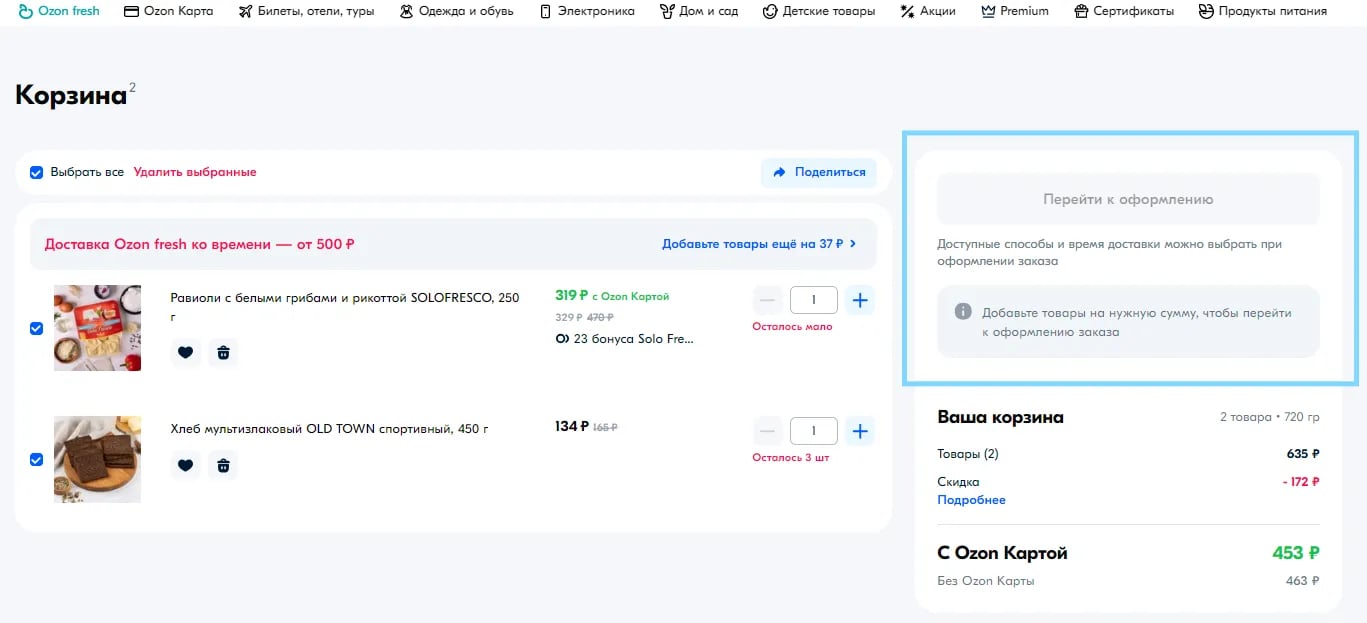The image size is (1367, 623).
Task: Click Доставка Ozon fresh ко времени banner text
Action: pyautogui.click(x=199, y=244)
